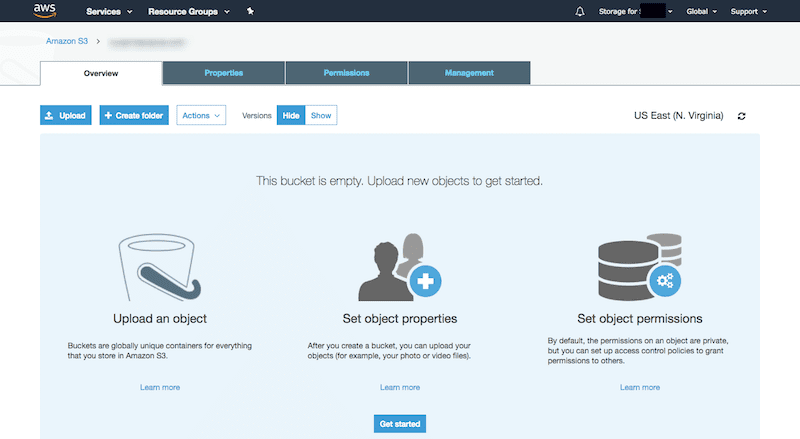Switch to the Properties tab
Image resolution: width=800 pixels, height=439 pixels.
(x=223, y=73)
